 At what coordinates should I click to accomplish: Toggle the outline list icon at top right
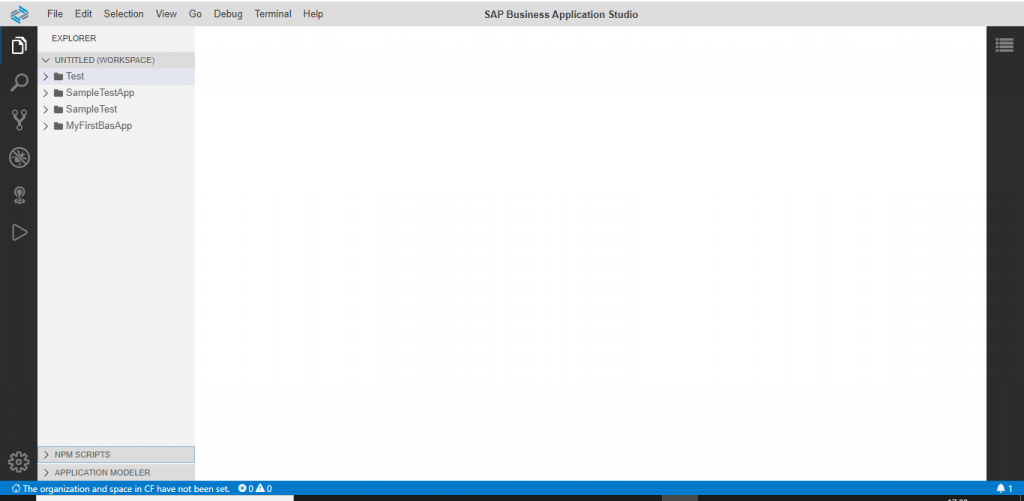point(1004,44)
